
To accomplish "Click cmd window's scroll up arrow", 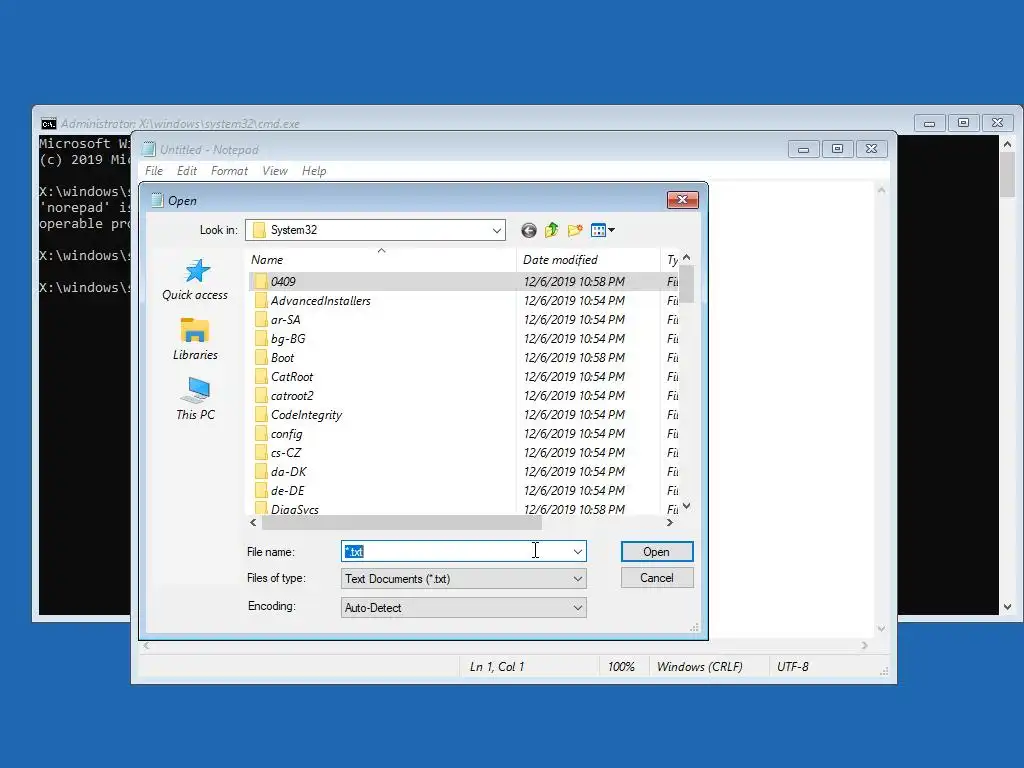I will [x=1007, y=144].
